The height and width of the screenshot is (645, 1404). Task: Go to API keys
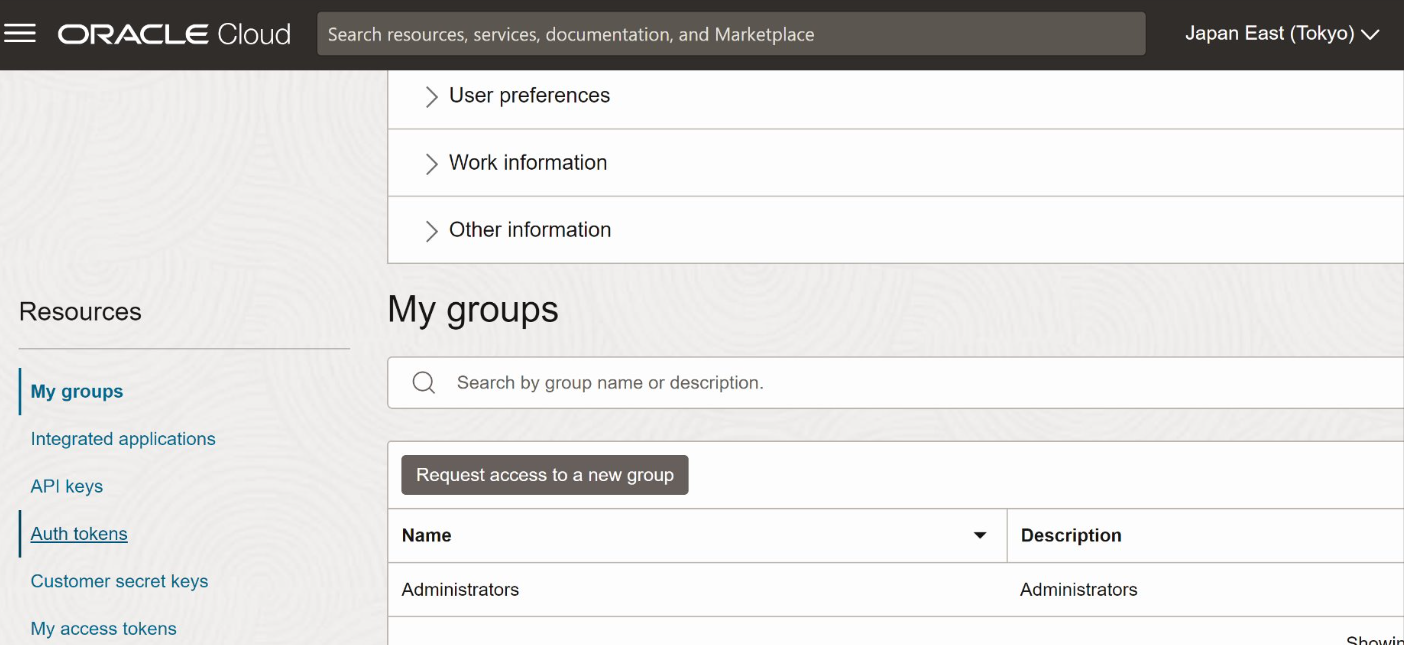67,486
